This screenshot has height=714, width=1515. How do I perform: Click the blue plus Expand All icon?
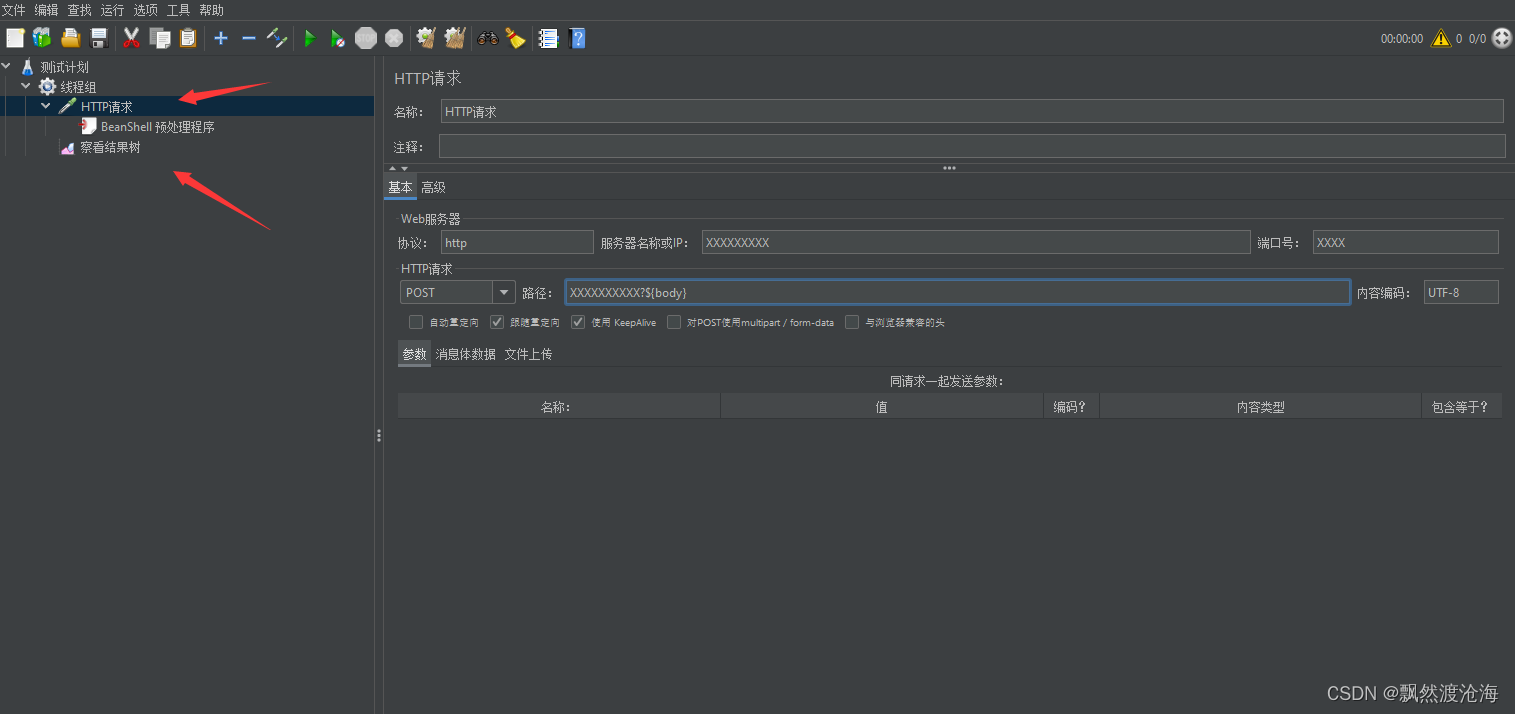point(221,38)
